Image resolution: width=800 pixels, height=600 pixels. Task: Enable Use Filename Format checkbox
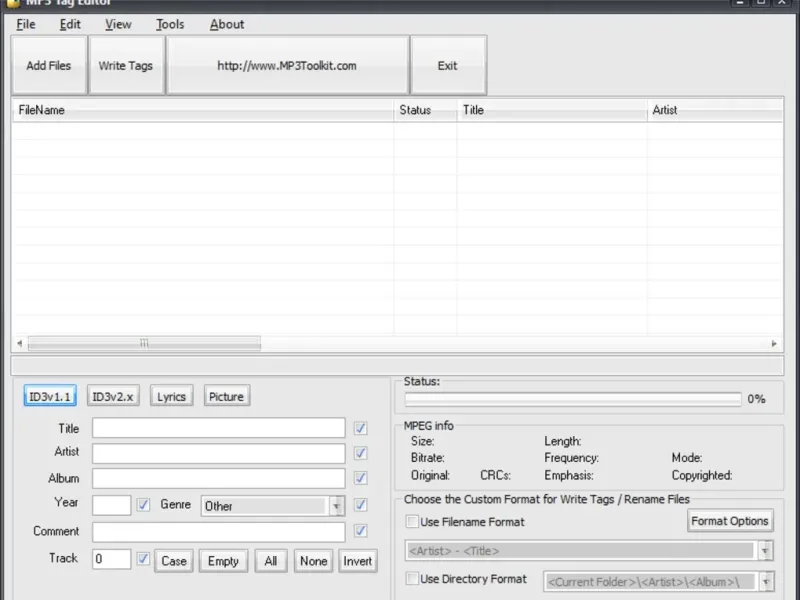point(412,521)
